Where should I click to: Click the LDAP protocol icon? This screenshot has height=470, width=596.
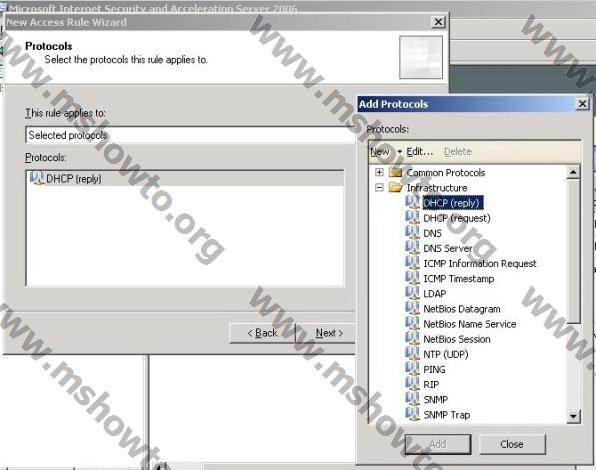(x=412, y=293)
